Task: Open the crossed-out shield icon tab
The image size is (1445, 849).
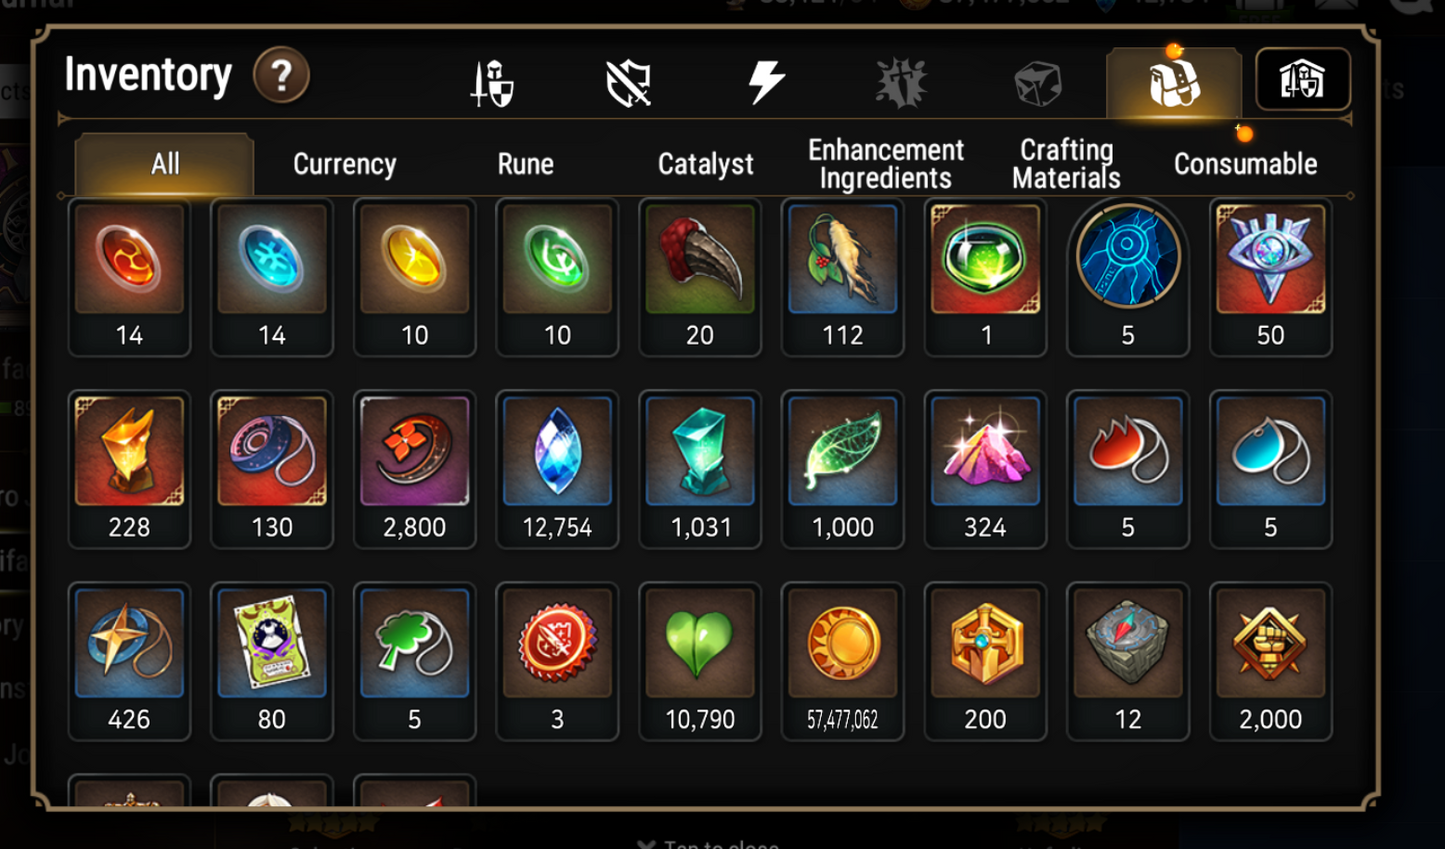Action: click(629, 82)
